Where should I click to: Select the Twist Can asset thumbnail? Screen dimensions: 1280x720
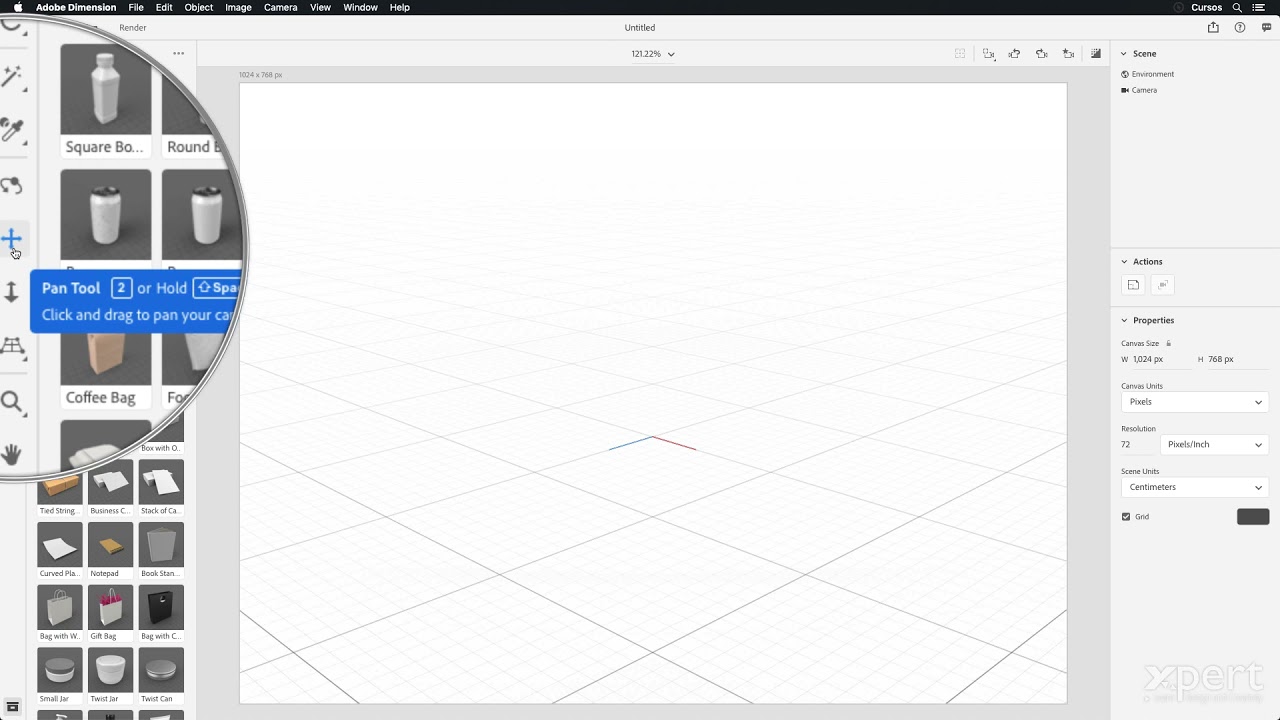(161, 670)
